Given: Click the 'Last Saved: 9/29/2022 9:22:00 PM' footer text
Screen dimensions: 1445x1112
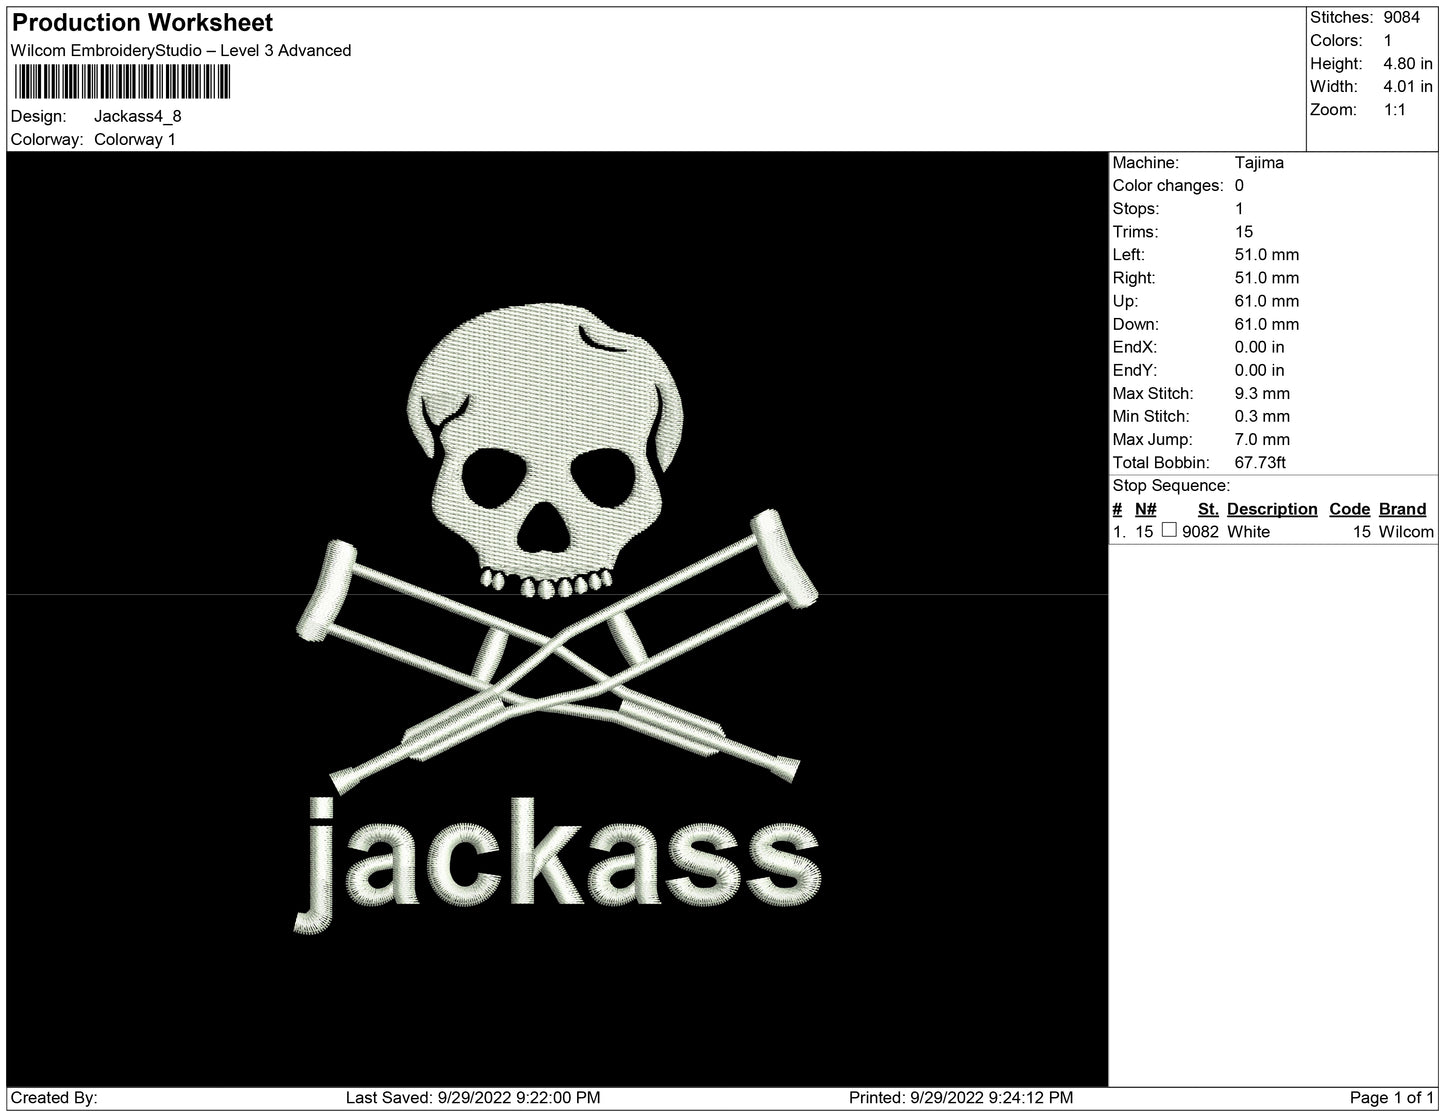Looking at the screenshot, I should pyautogui.click(x=473, y=1097).
